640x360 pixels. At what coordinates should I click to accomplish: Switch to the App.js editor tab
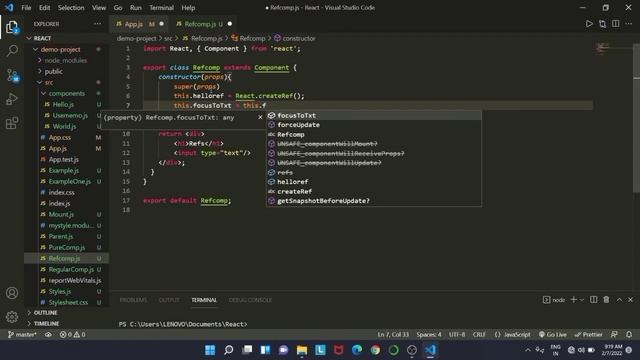pyautogui.click(x=139, y=24)
